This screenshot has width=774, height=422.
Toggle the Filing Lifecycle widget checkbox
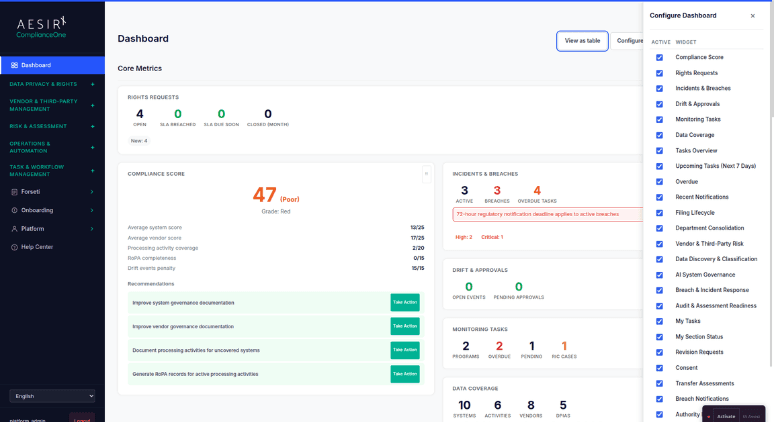point(659,213)
